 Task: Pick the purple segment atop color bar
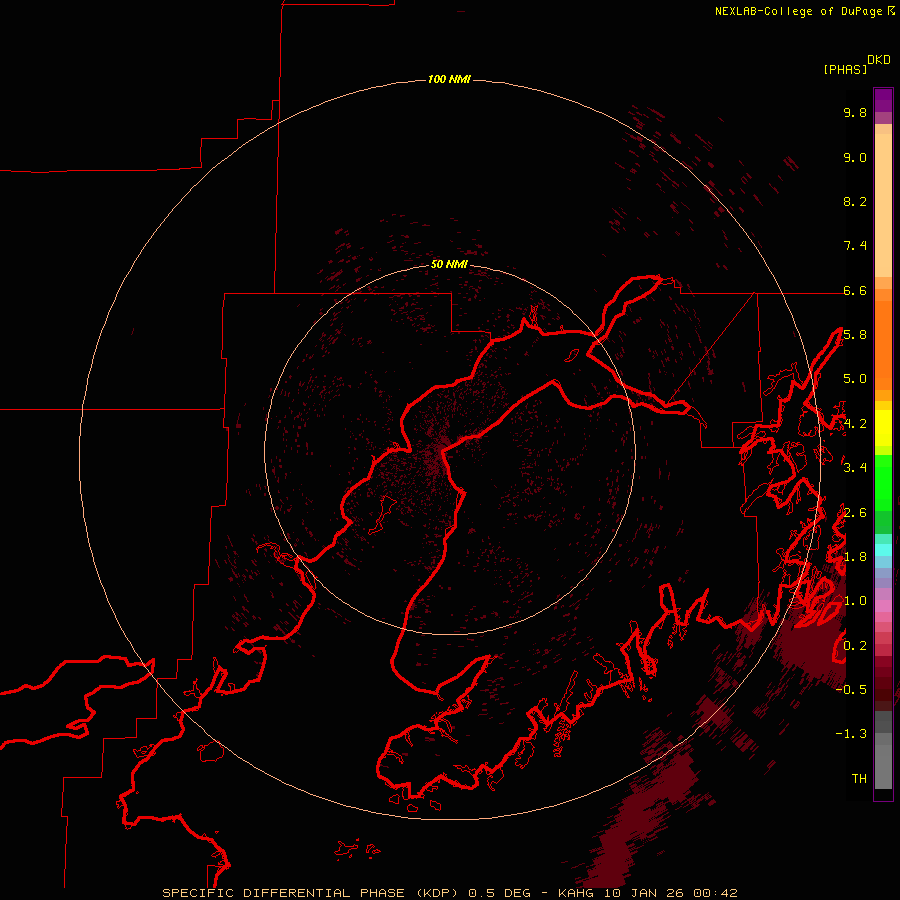883,100
